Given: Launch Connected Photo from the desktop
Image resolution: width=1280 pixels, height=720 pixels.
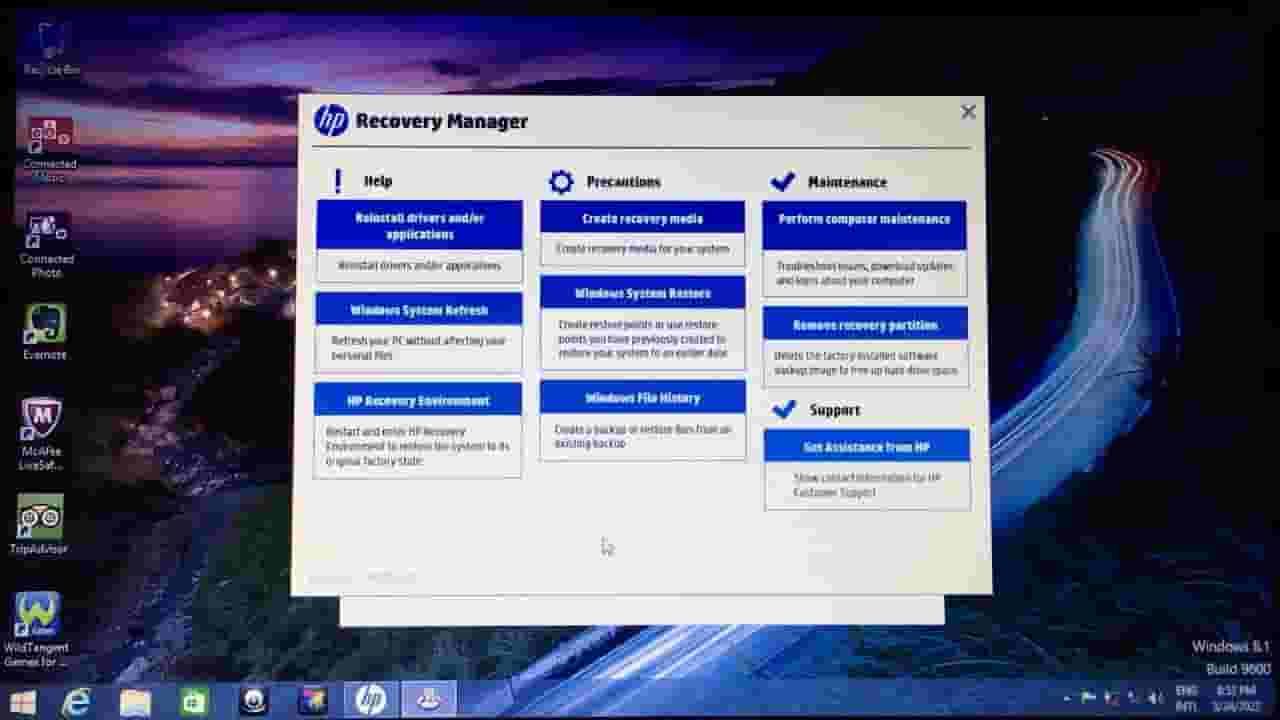Looking at the screenshot, I should [47, 245].
